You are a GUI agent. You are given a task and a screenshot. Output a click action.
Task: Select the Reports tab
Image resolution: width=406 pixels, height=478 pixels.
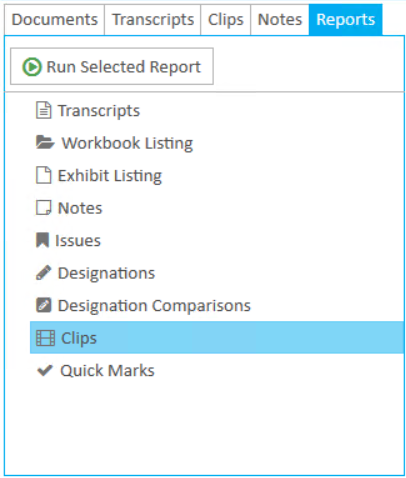346,19
